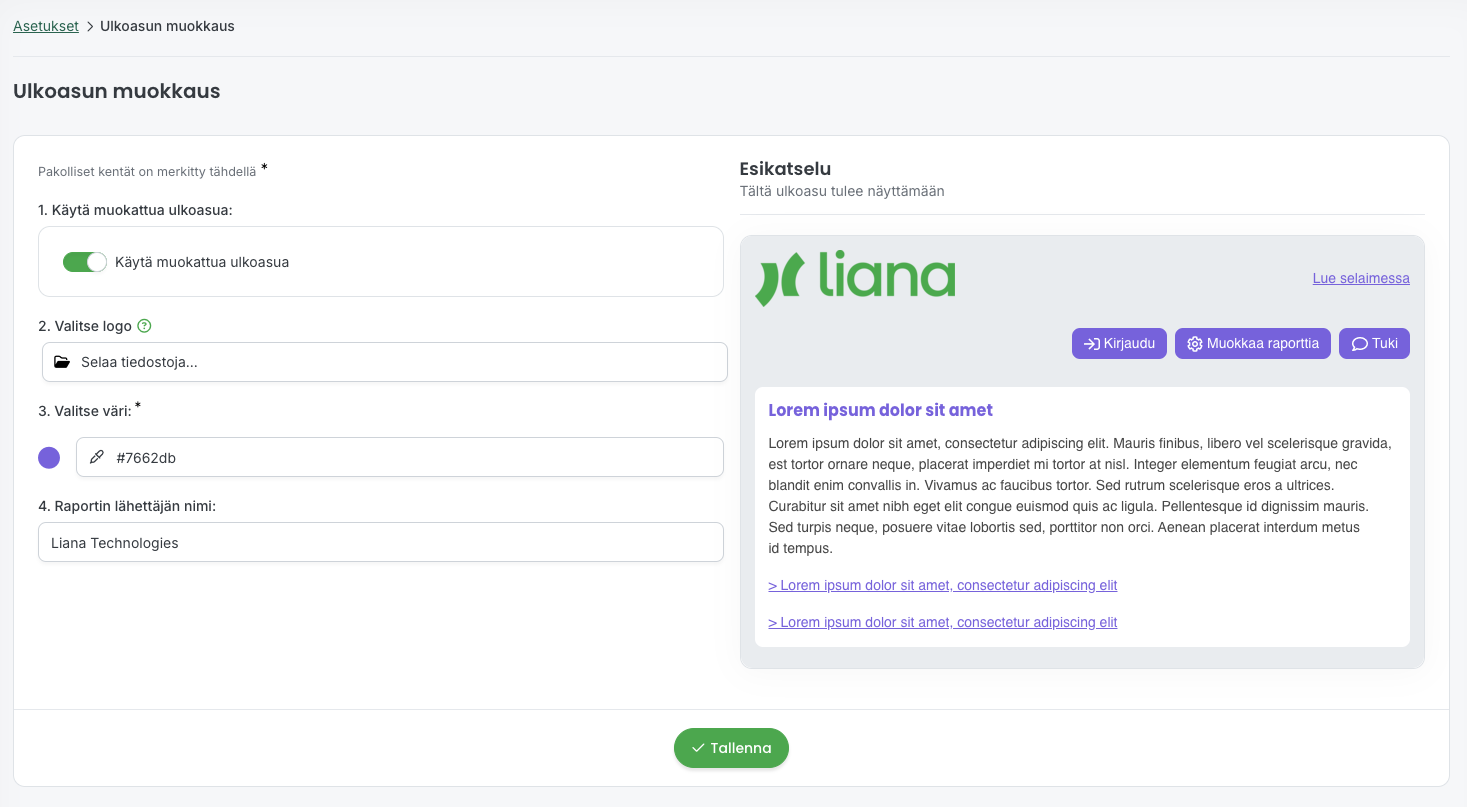
Task: Toggle the Käytä muokattua ulkoasua switch
Action: point(84,262)
